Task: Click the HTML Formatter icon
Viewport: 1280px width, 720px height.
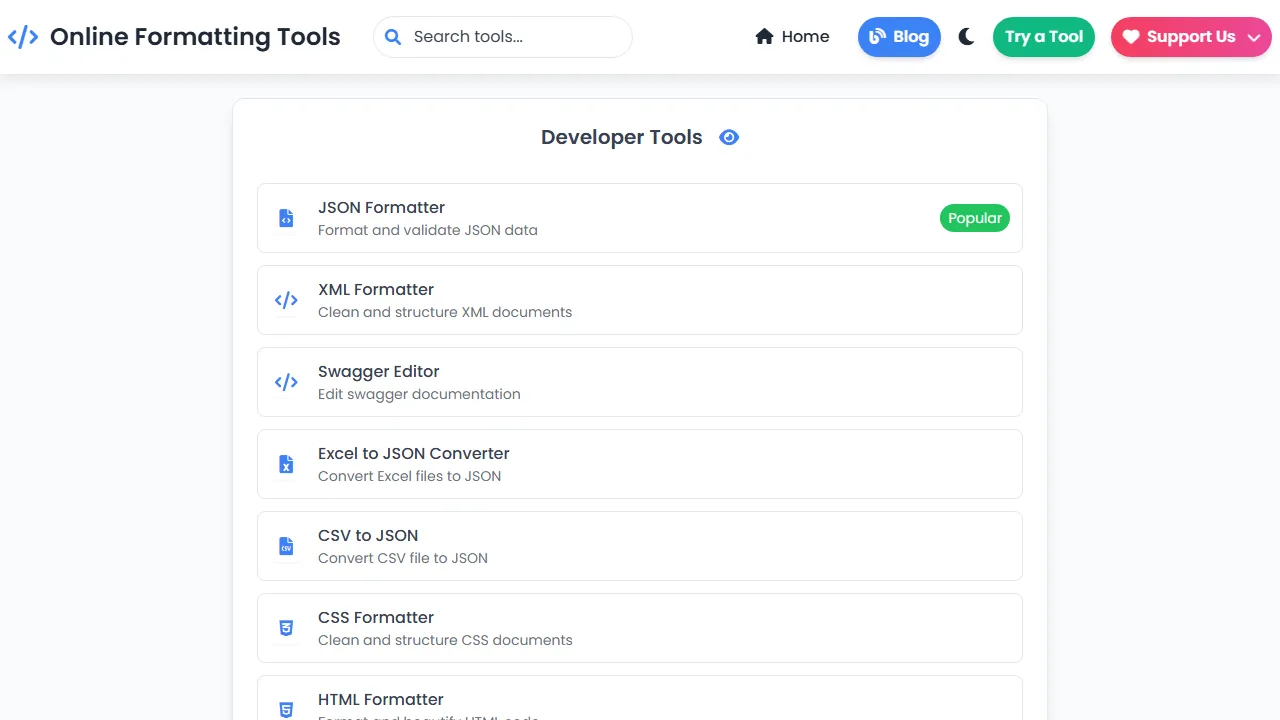Action: [286, 709]
